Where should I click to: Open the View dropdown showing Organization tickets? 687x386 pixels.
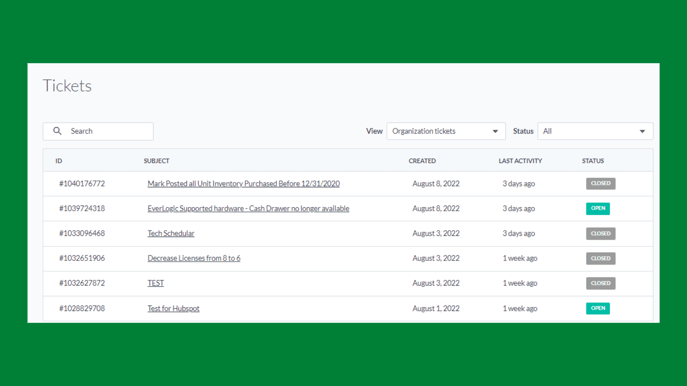[446, 131]
